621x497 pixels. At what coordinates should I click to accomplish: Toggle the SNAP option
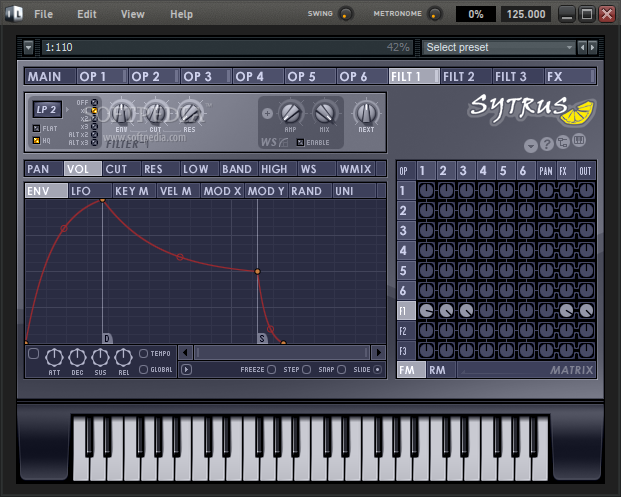pyautogui.click(x=341, y=369)
